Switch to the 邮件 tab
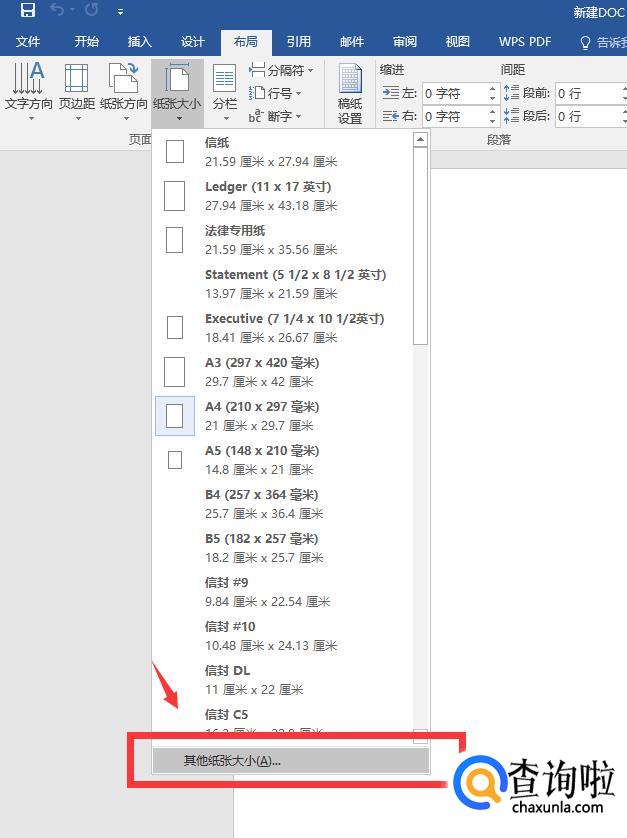Viewport: 627px width, 838px height. pyautogui.click(x=352, y=42)
